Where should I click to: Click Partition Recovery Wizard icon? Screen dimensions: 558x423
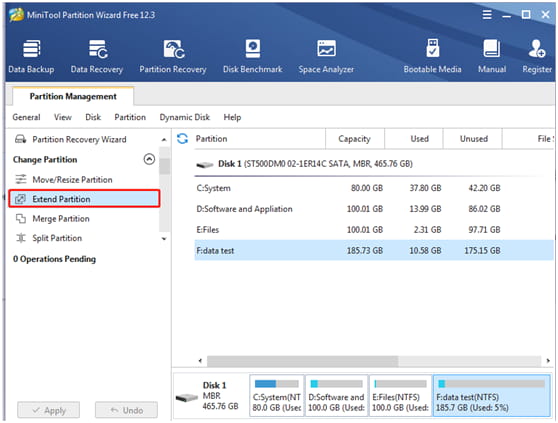point(20,139)
